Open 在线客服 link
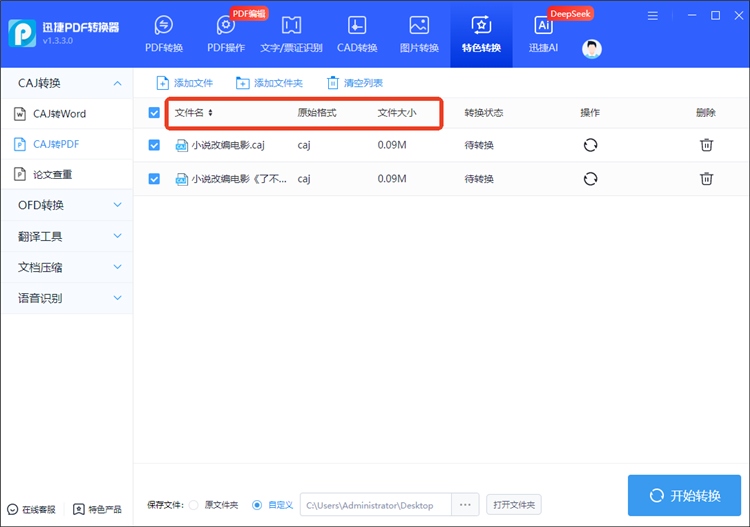 [x=32, y=509]
